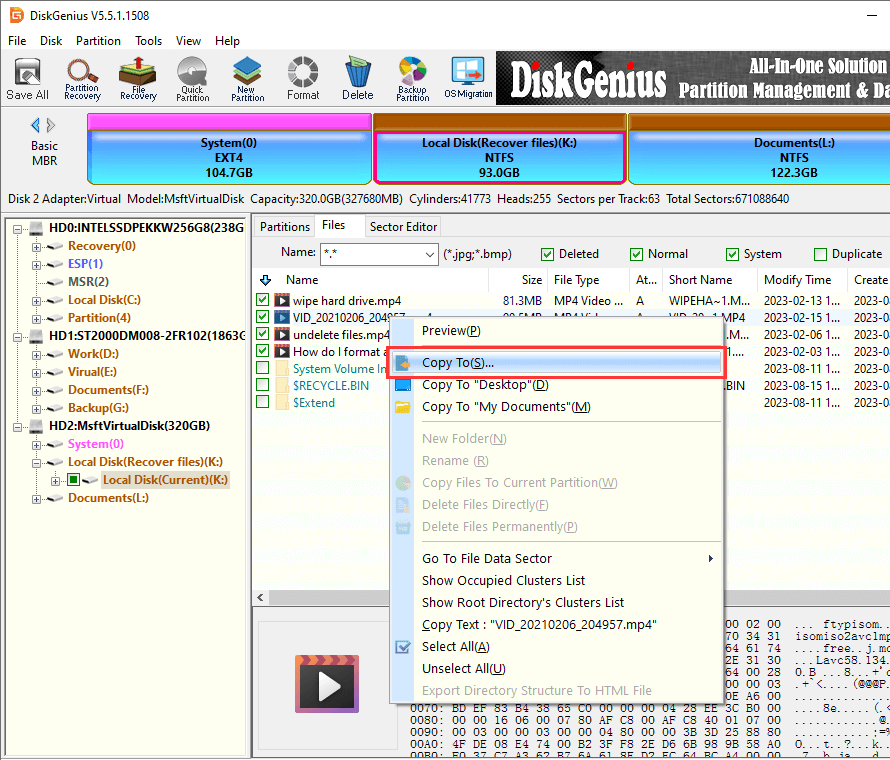Enable the Duplicate filter checkbox
This screenshot has height=760, width=890.
[x=820, y=254]
